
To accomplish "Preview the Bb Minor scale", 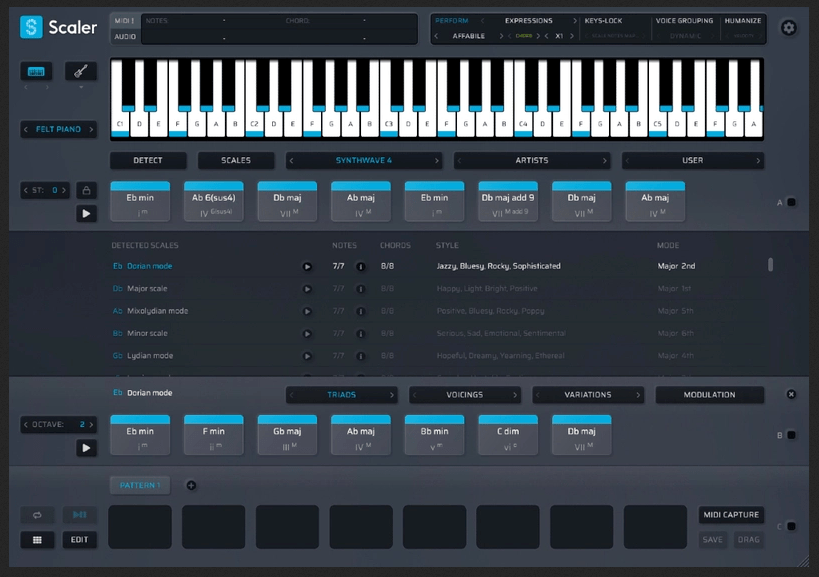I will pyautogui.click(x=307, y=334).
